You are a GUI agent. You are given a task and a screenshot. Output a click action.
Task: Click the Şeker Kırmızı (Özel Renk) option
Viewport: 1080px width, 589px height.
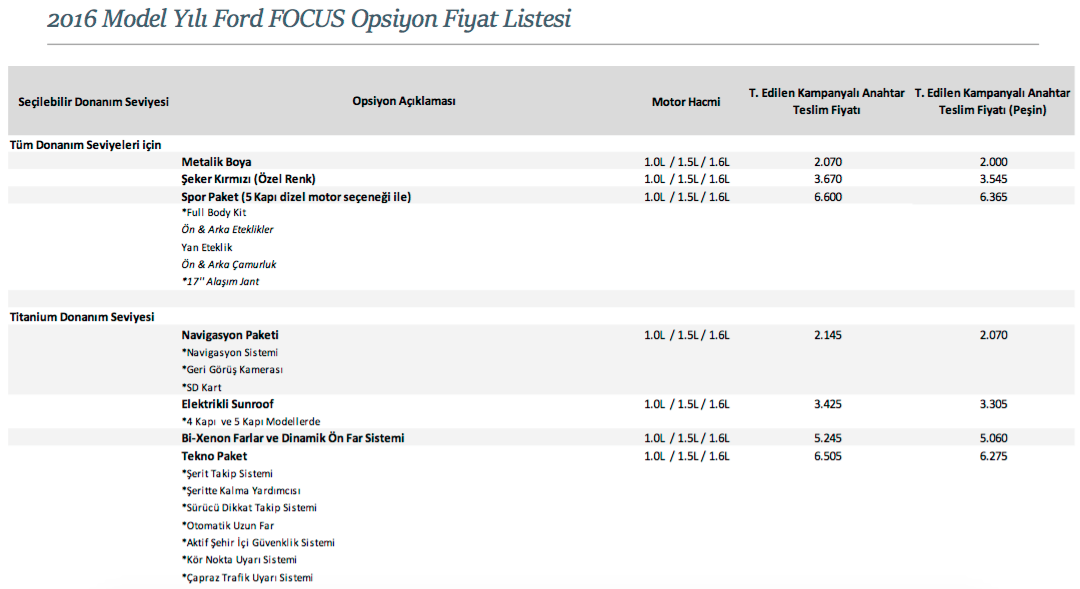coord(248,179)
